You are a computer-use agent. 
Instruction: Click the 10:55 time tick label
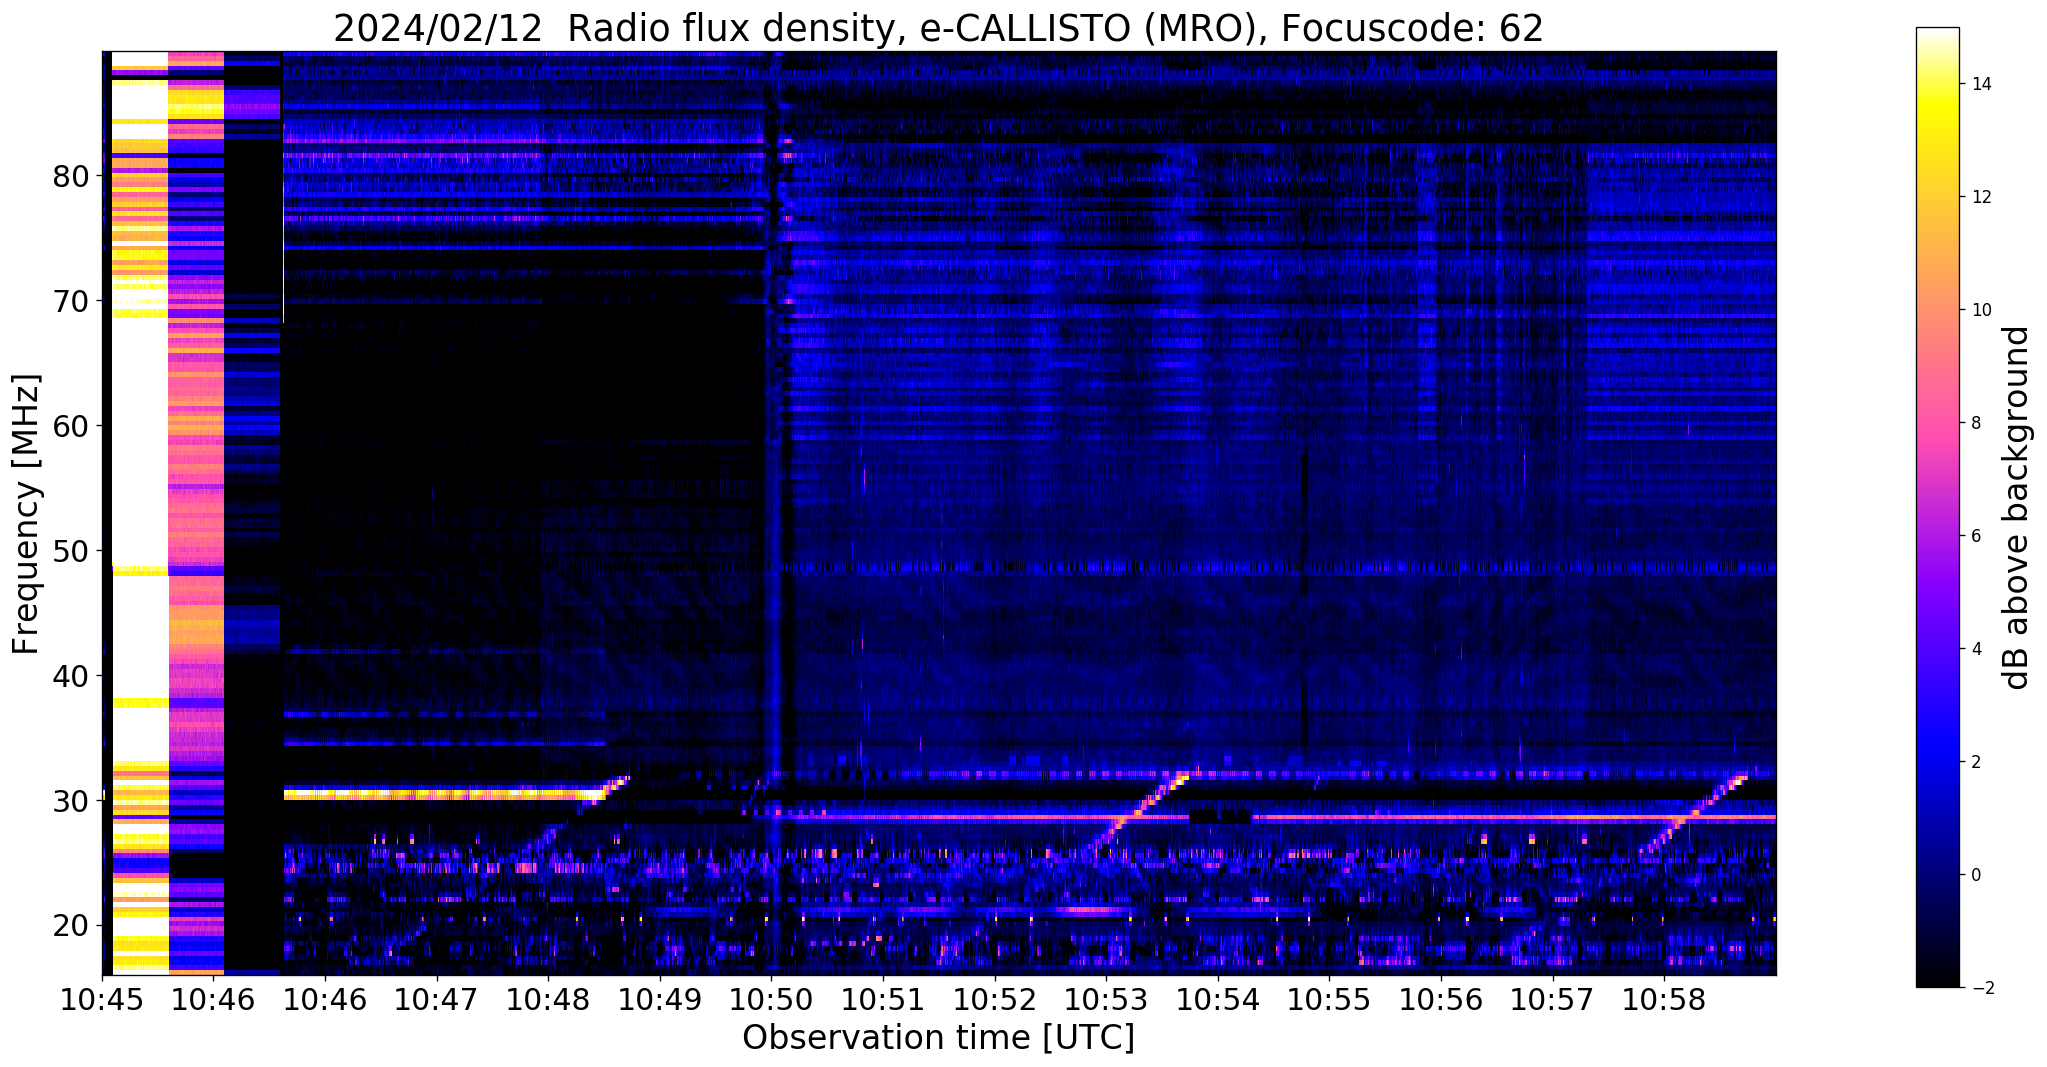click(x=1330, y=999)
